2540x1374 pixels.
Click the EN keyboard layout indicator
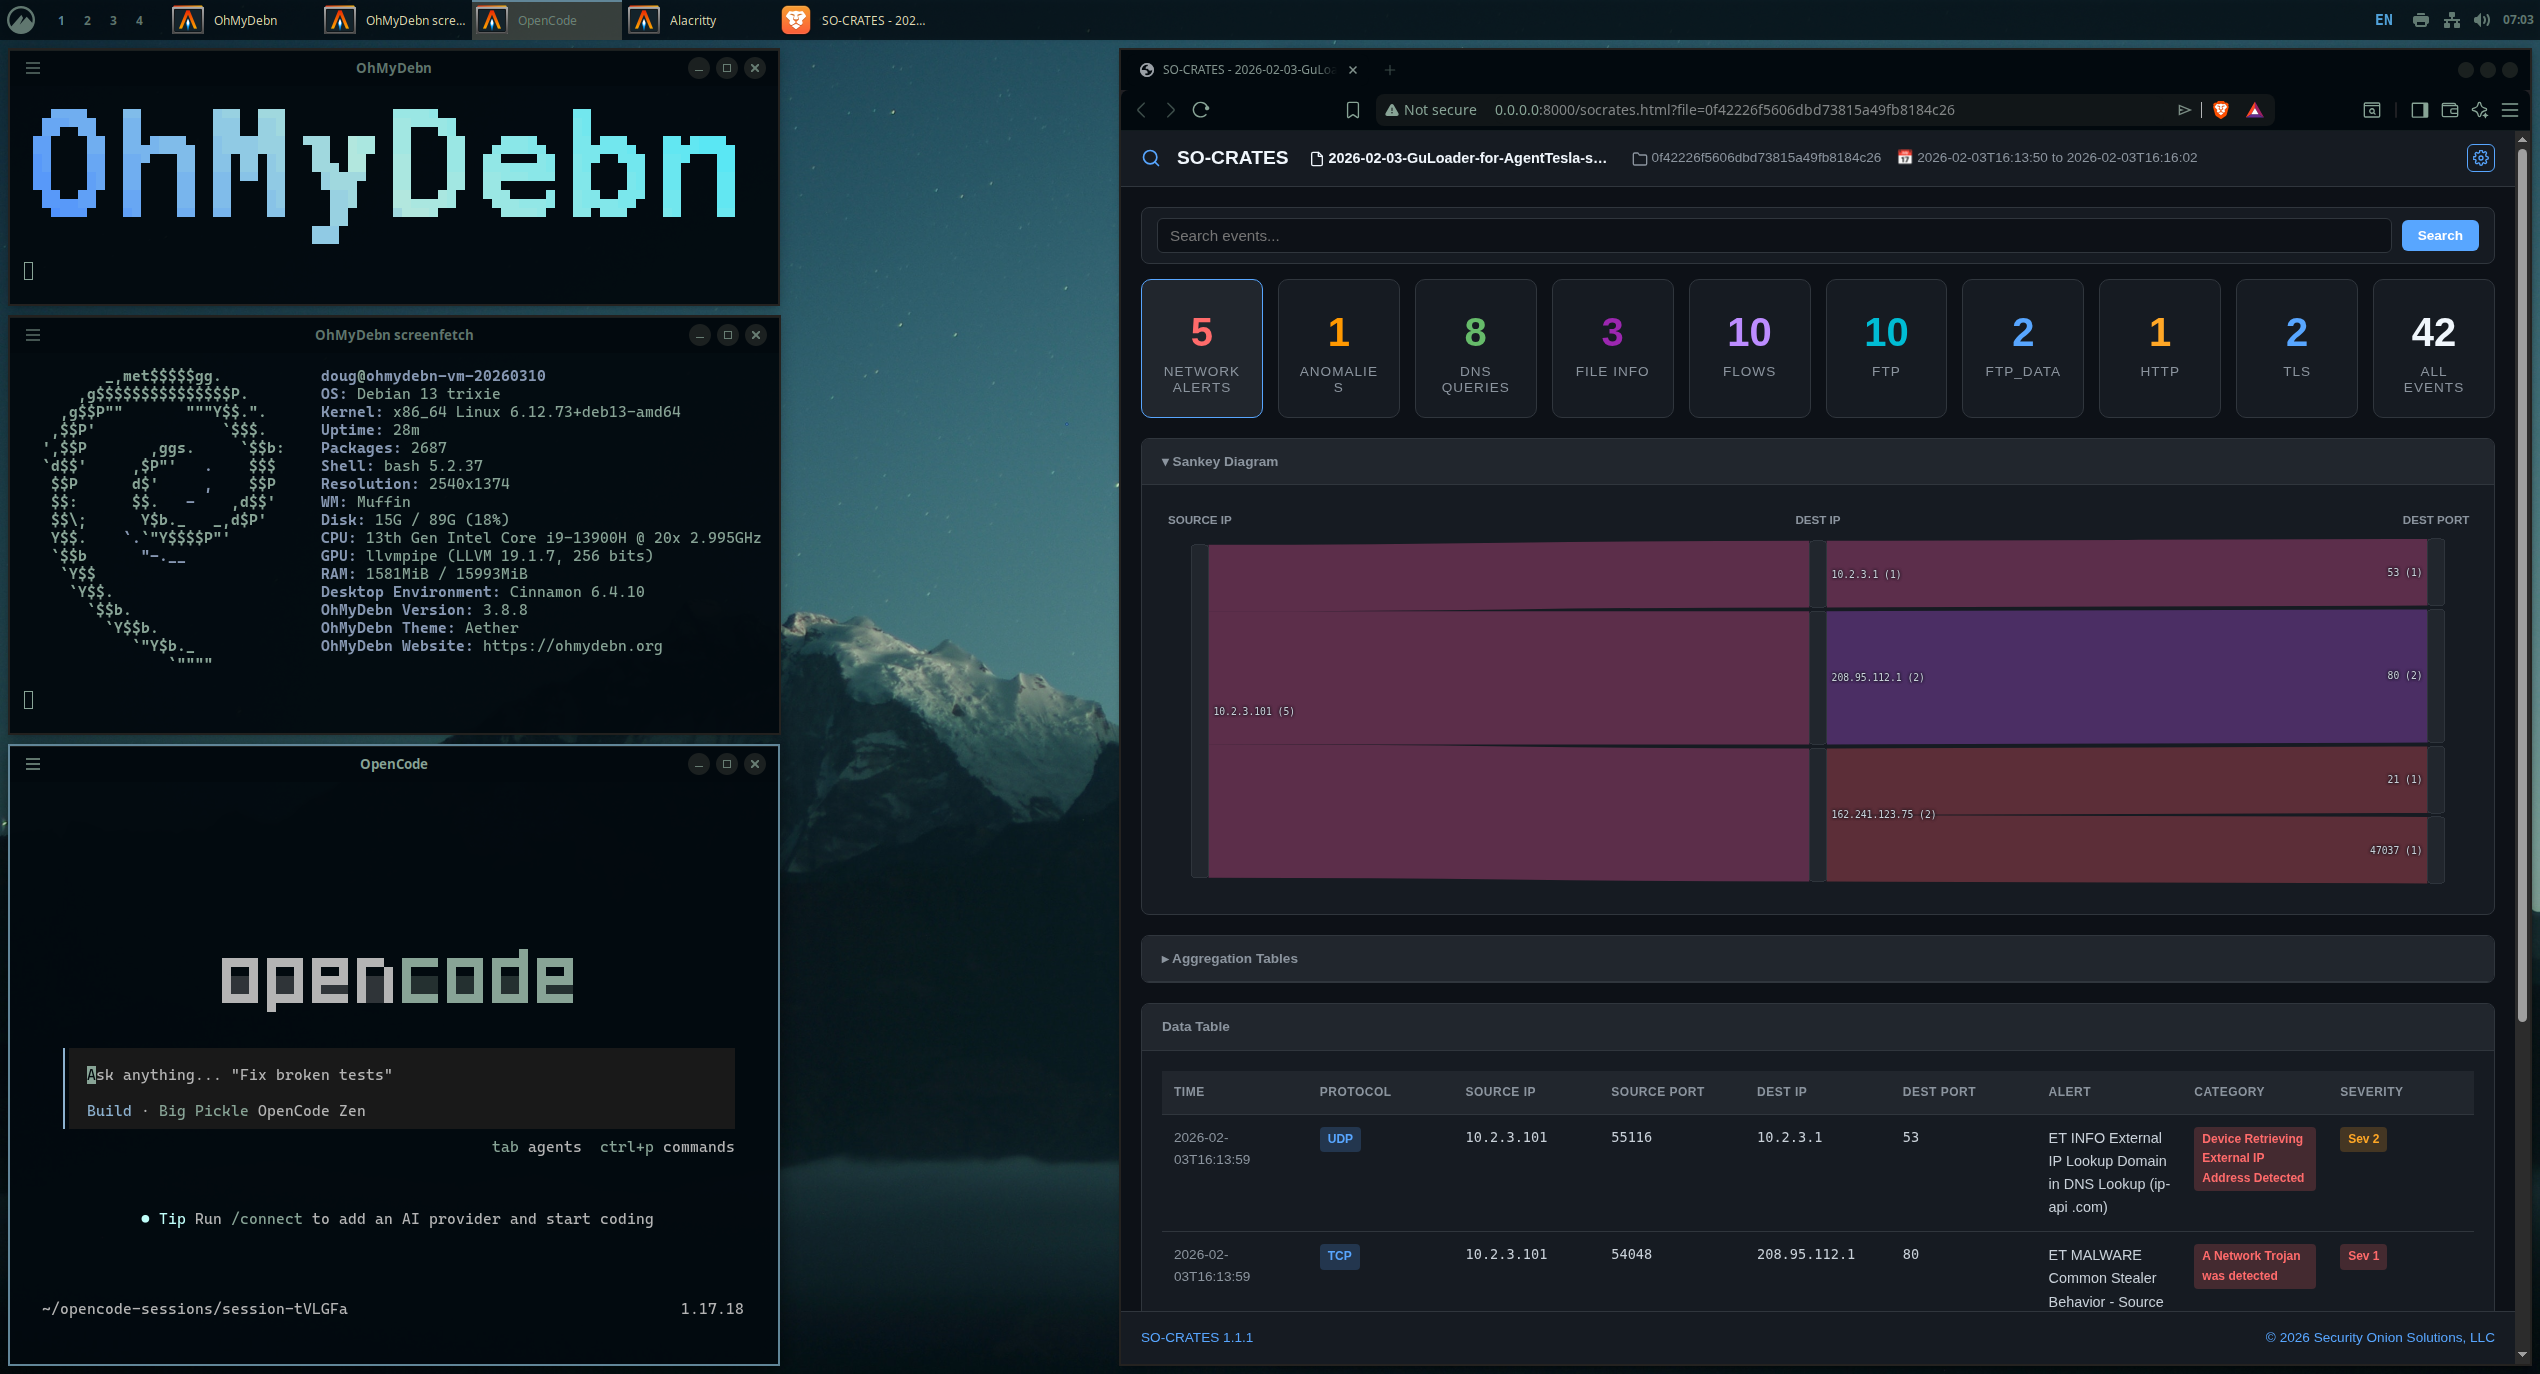[2384, 20]
